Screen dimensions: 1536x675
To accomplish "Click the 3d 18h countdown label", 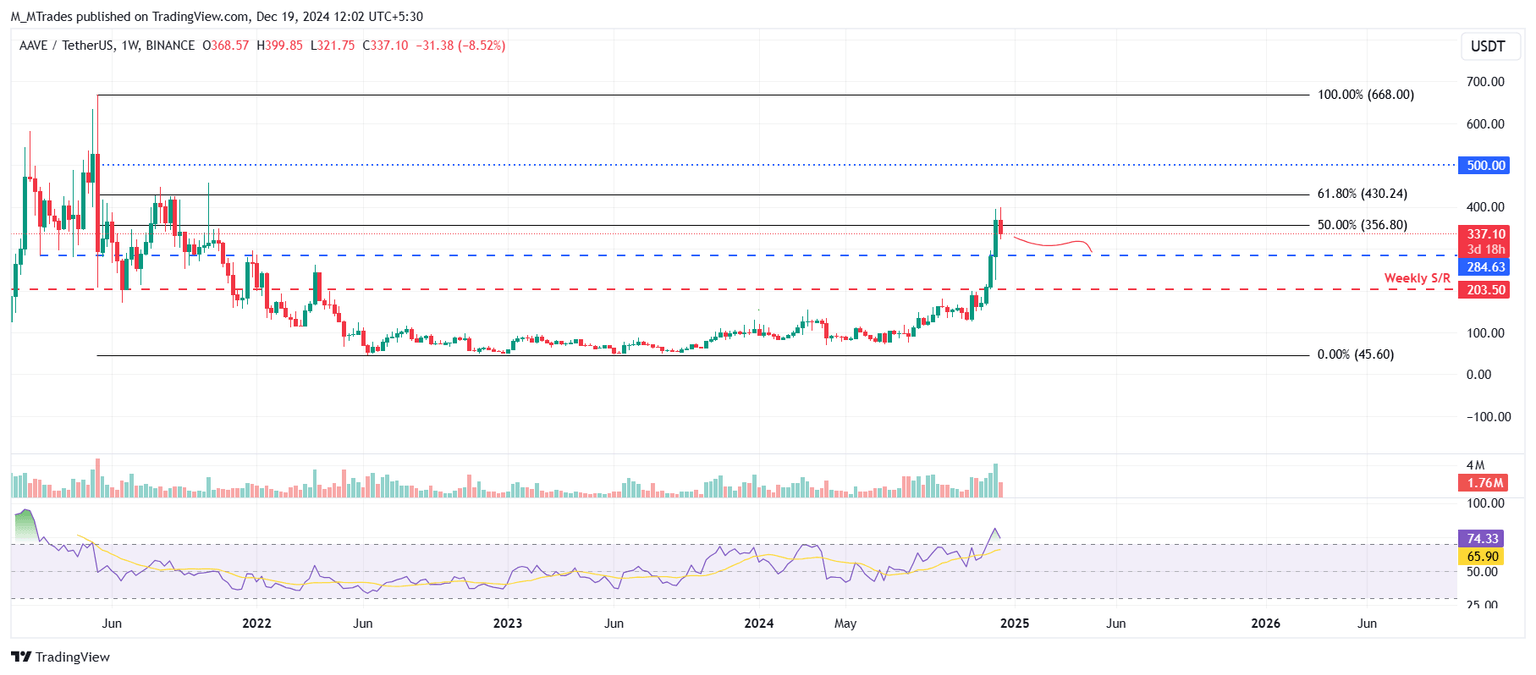I will 1484,248.
